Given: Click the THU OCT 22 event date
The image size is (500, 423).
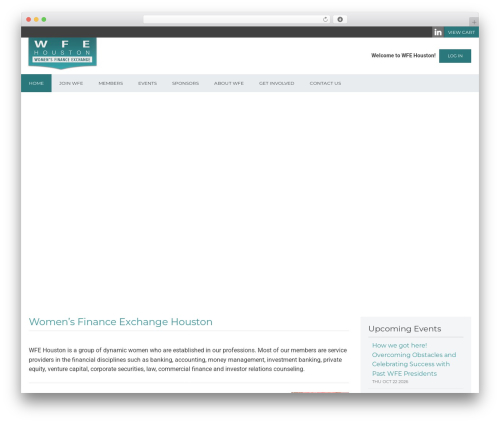Looking at the screenshot, I should click(390, 382).
